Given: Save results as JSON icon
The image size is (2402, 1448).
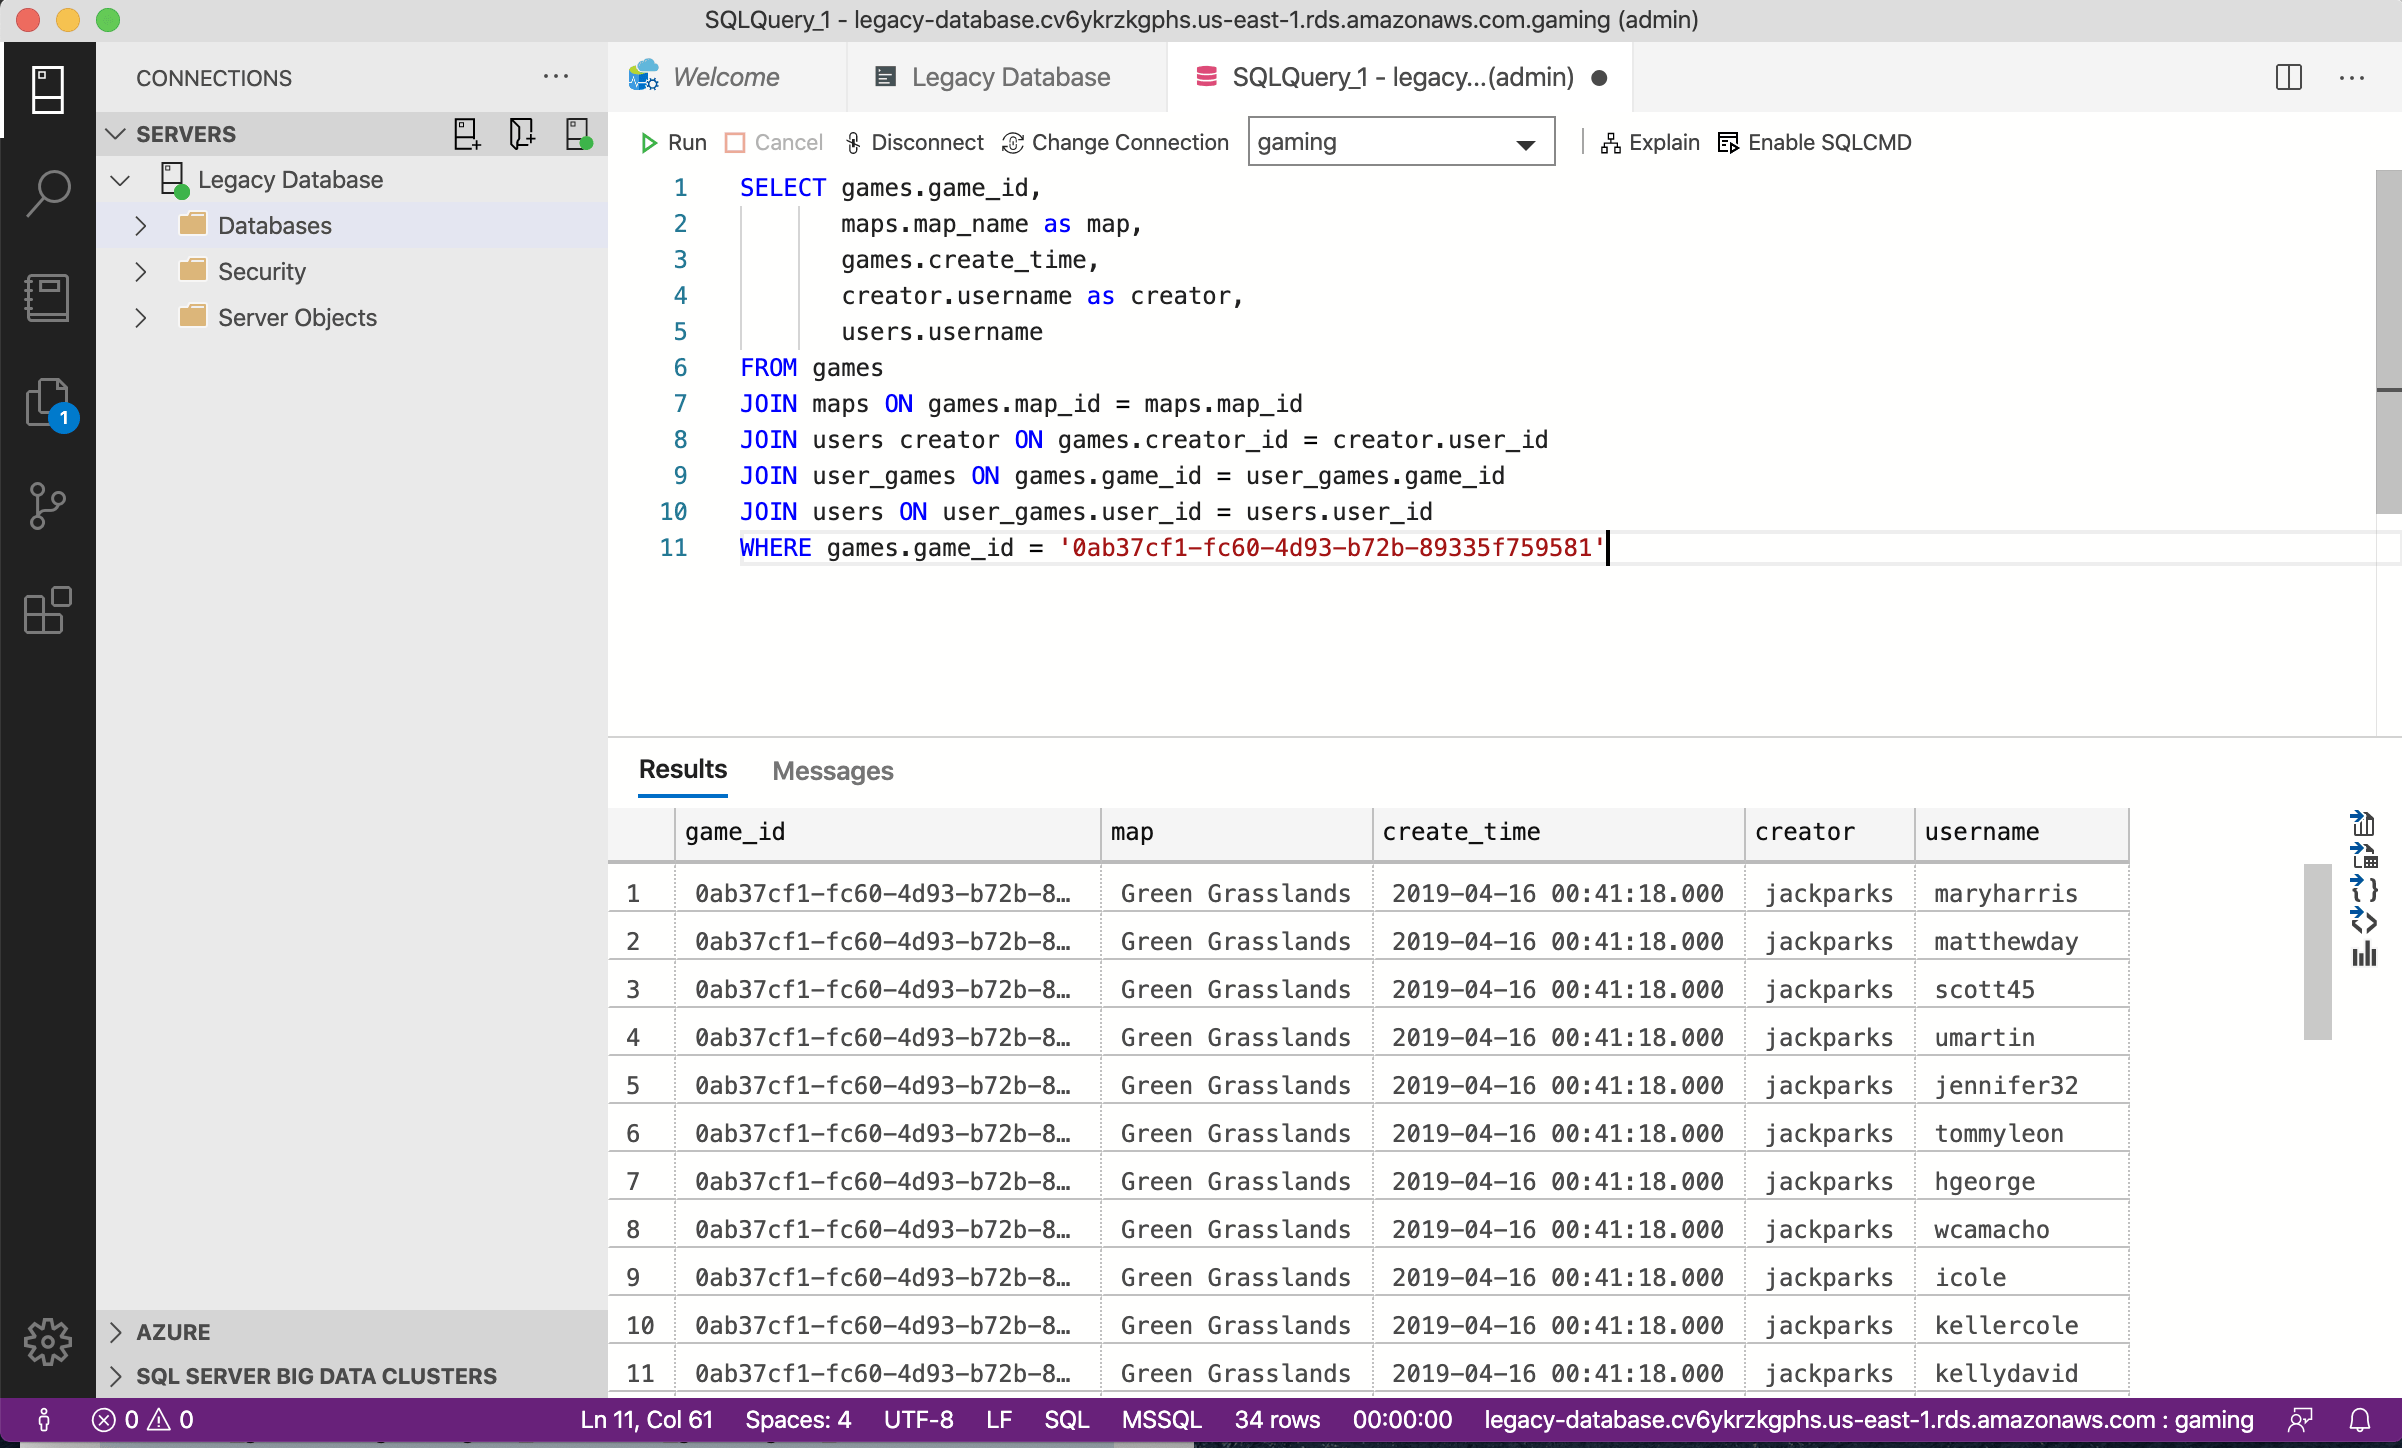Looking at the screenshot, I should [x=2363, y=889].
